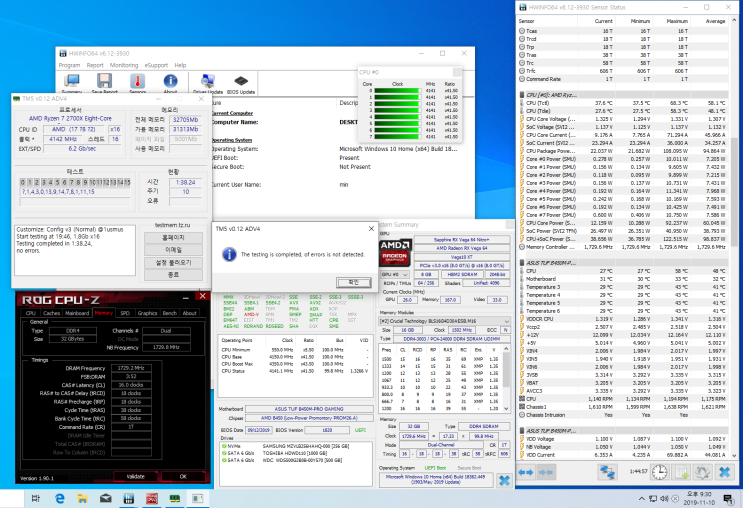Click OK button in ROG CPU-Z
Image resolution: width=743 pixels, height=508 pixels.
pos(183,476)
